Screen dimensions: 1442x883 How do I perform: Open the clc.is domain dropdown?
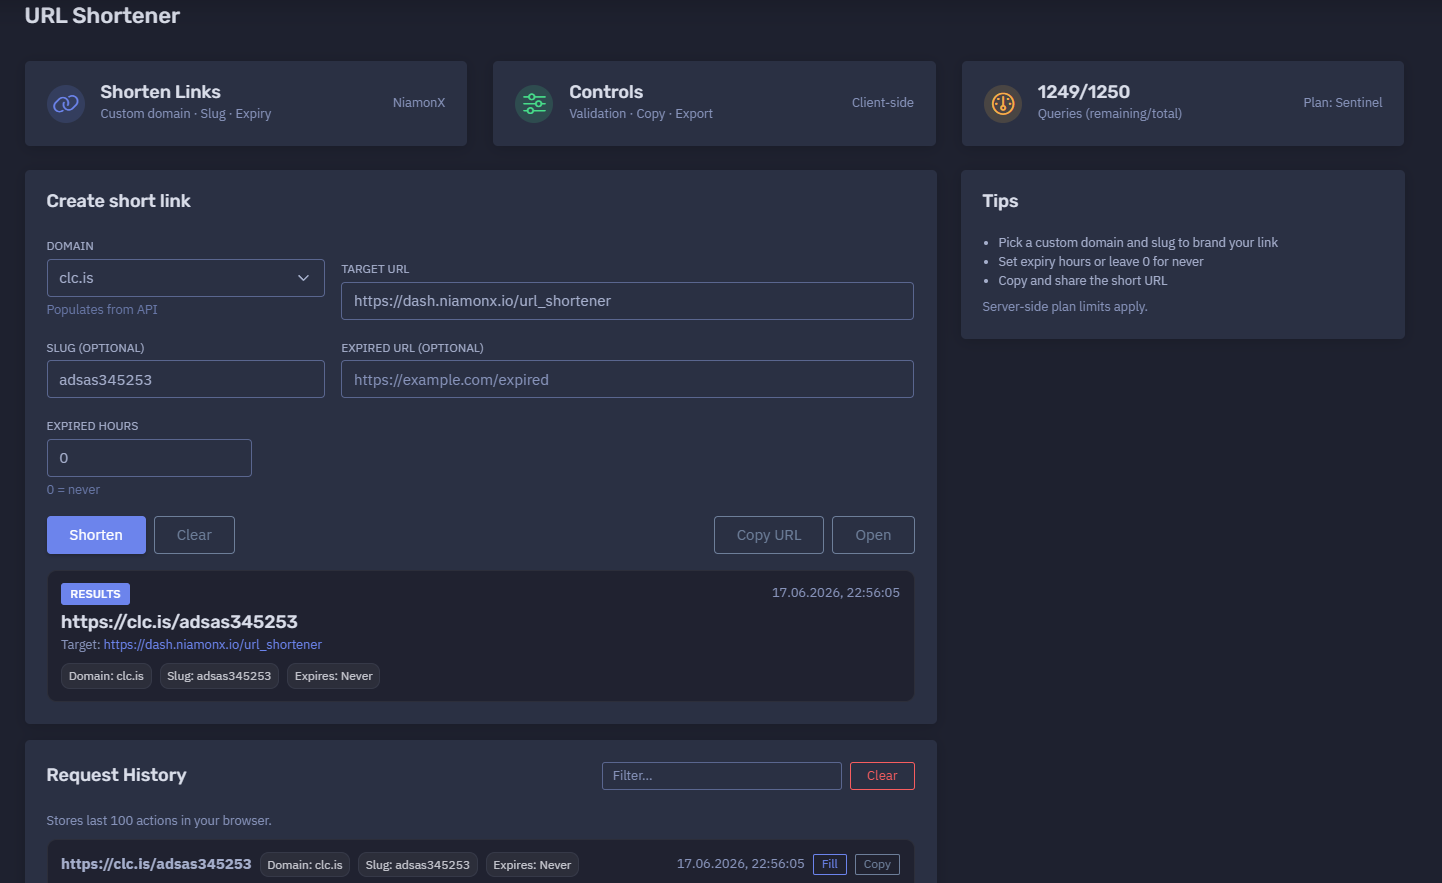tap(186, 278)
